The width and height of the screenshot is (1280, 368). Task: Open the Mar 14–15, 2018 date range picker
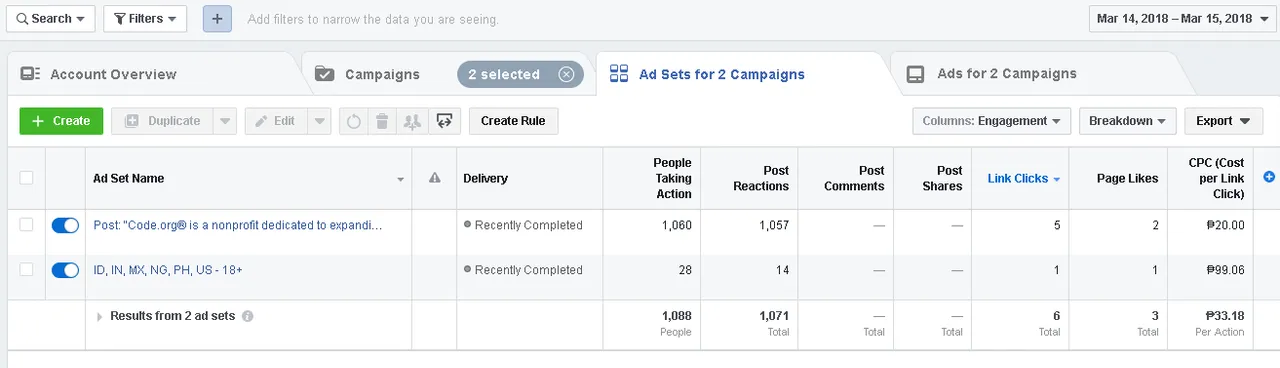click(1183, 19)
